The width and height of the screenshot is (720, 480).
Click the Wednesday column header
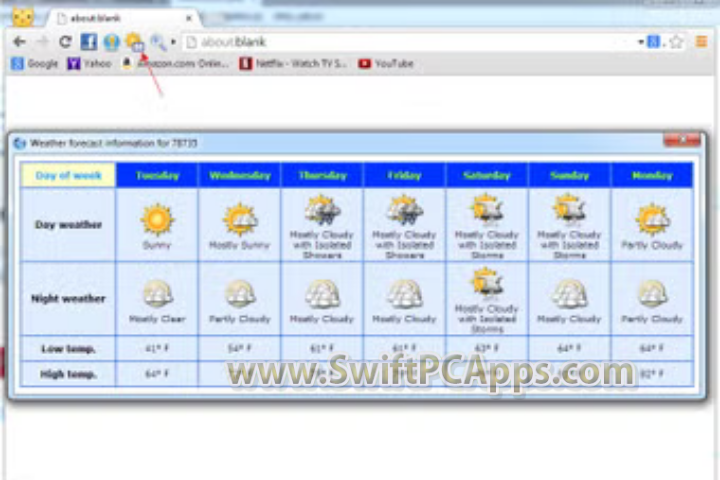240,175
